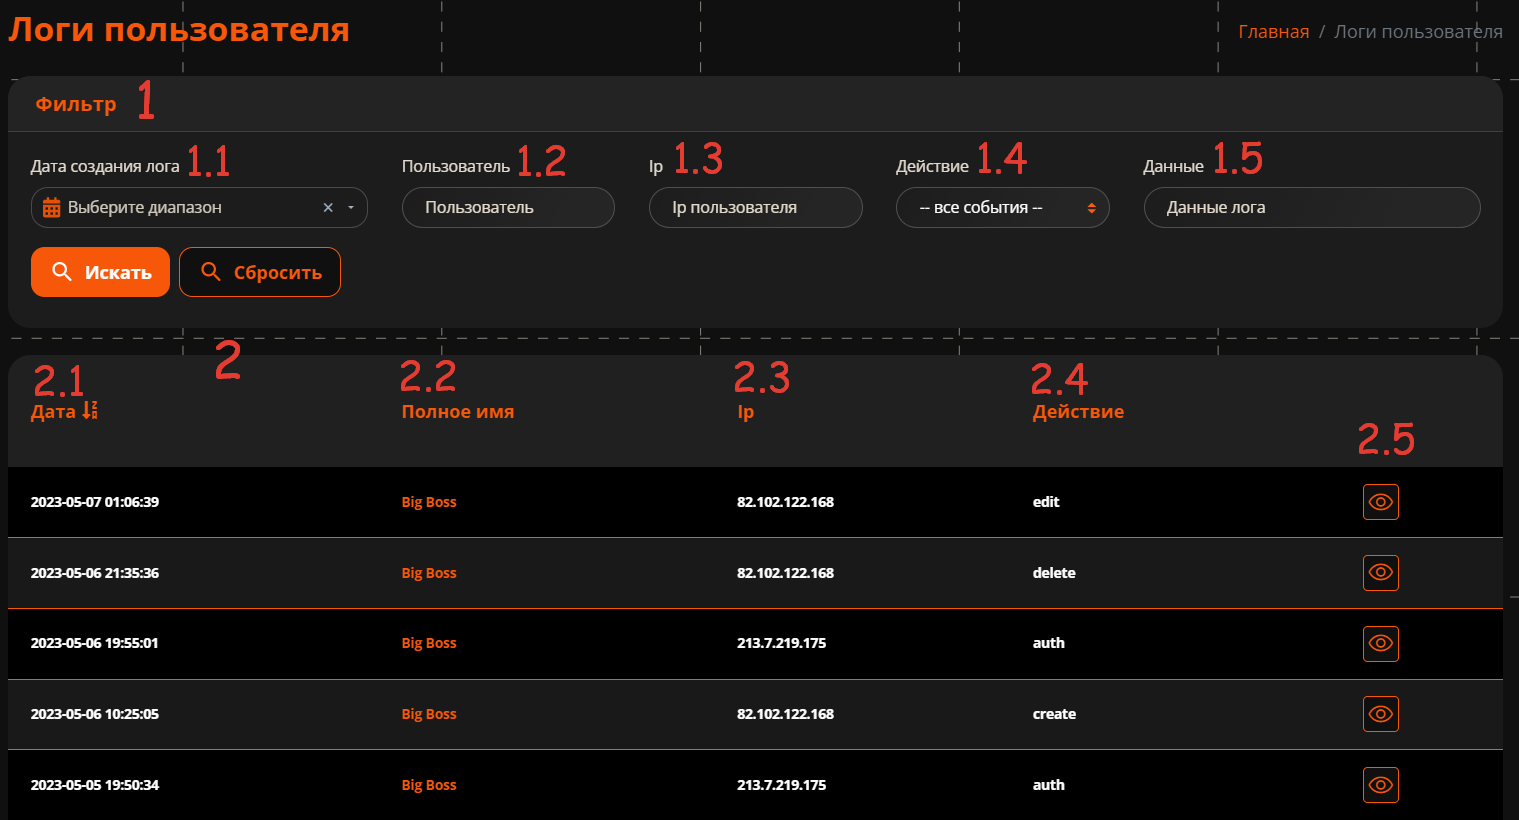Select timestamp 2023-05-07 01:06:39
Screen dimensions: 1519x820
coord(95,502)
